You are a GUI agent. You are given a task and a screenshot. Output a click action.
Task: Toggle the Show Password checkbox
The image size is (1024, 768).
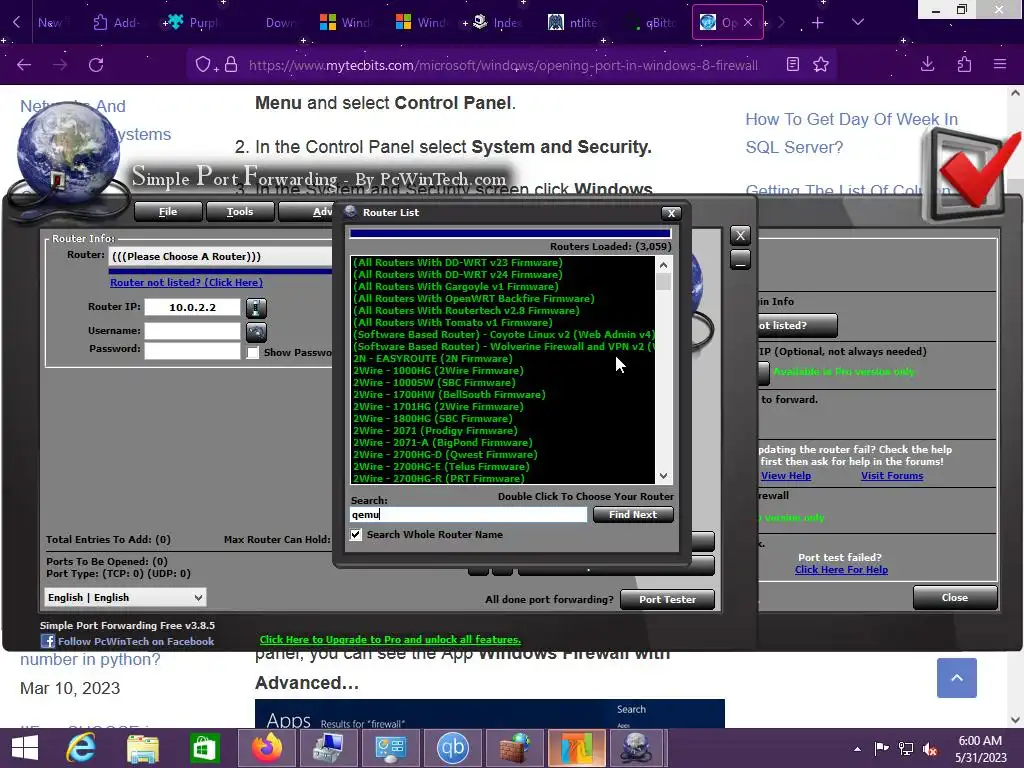pyautogui.click(x=253, y=353)
